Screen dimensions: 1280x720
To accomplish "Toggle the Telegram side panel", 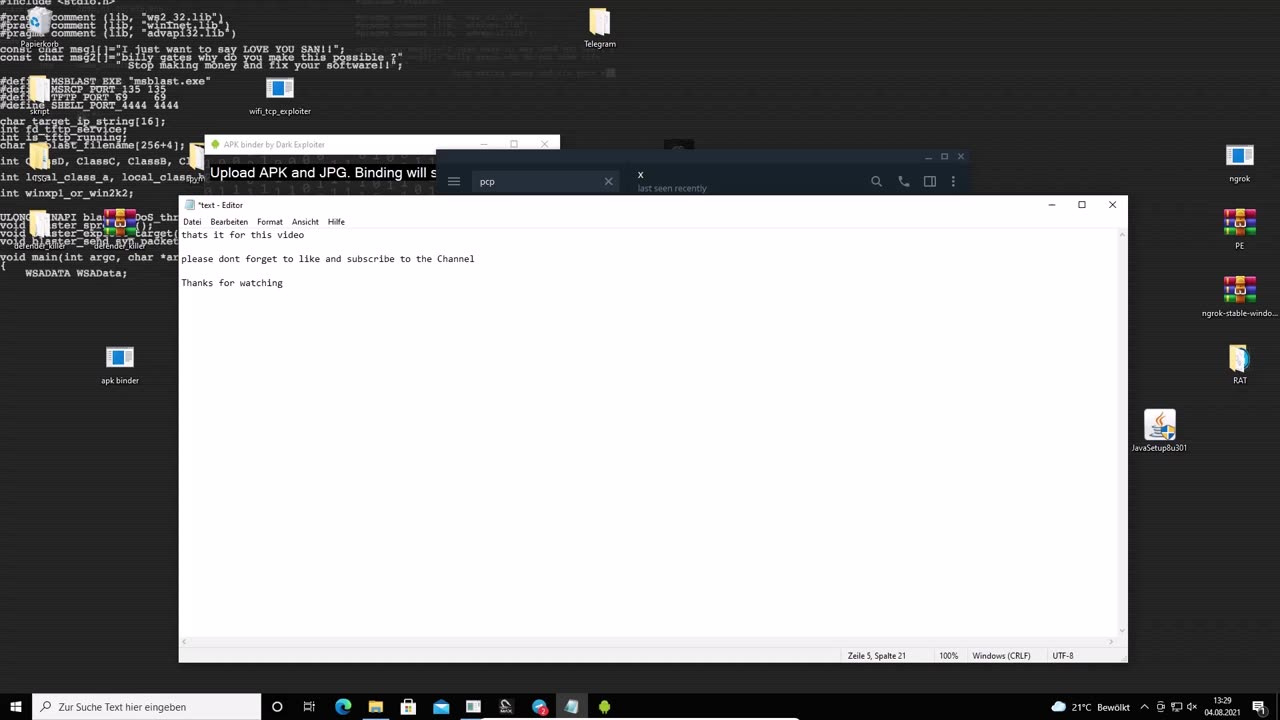I will 930,181.
